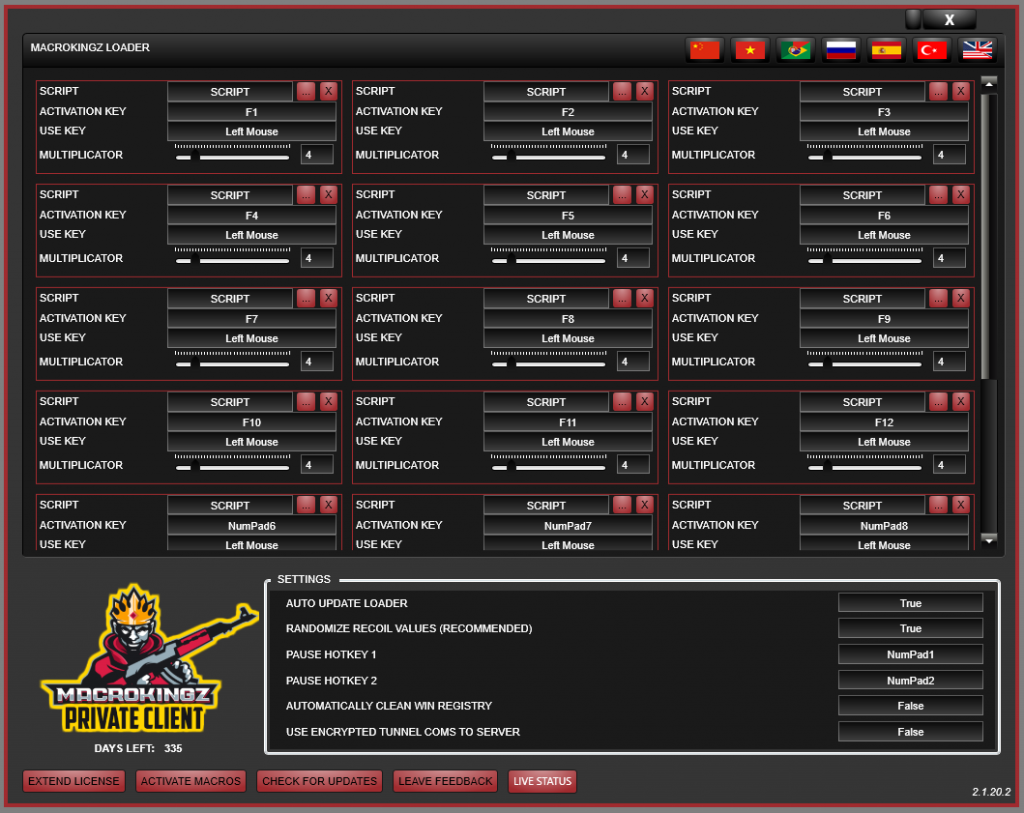
Task: Open Pause Hotkey 1 NumPad1 selector
Action: click(x=910, y=654)
